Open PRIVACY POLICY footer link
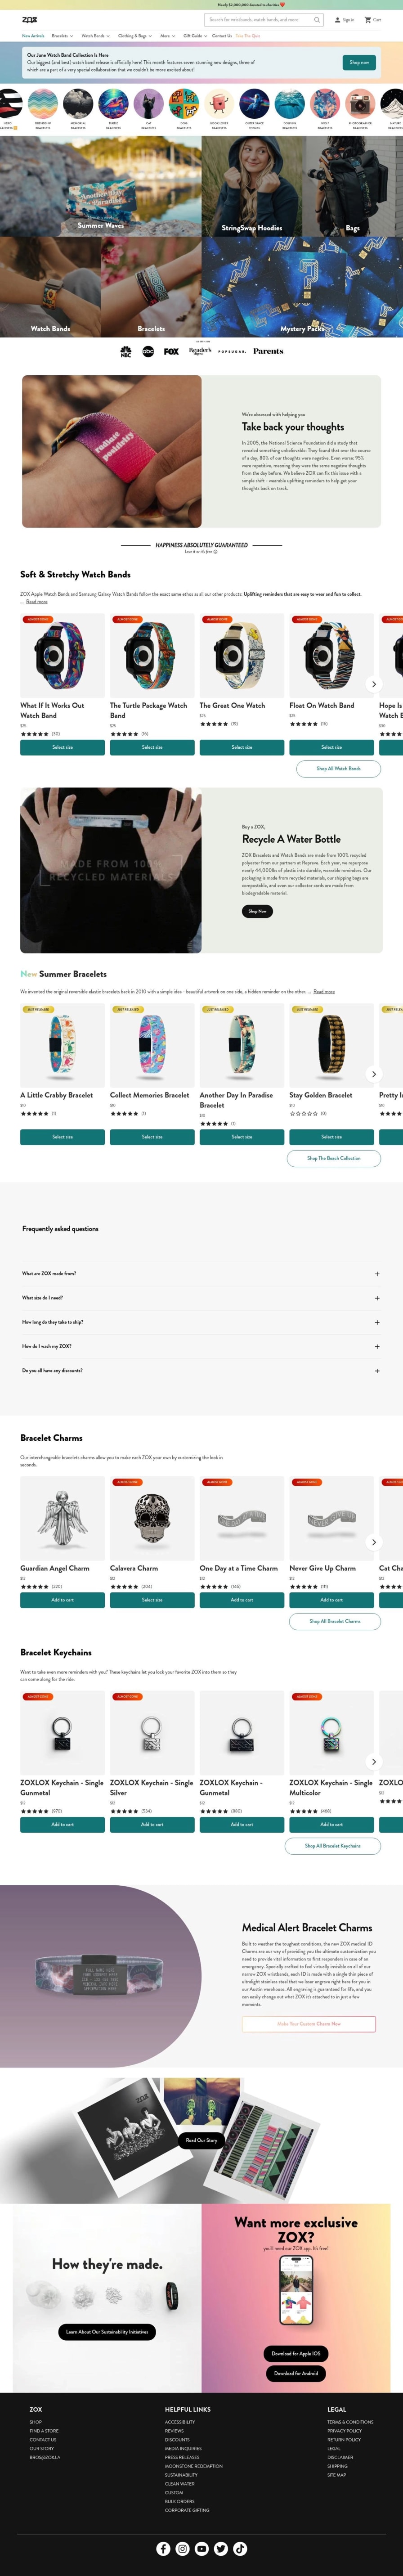This screenshot has width=403, height=2576. 344,2431
